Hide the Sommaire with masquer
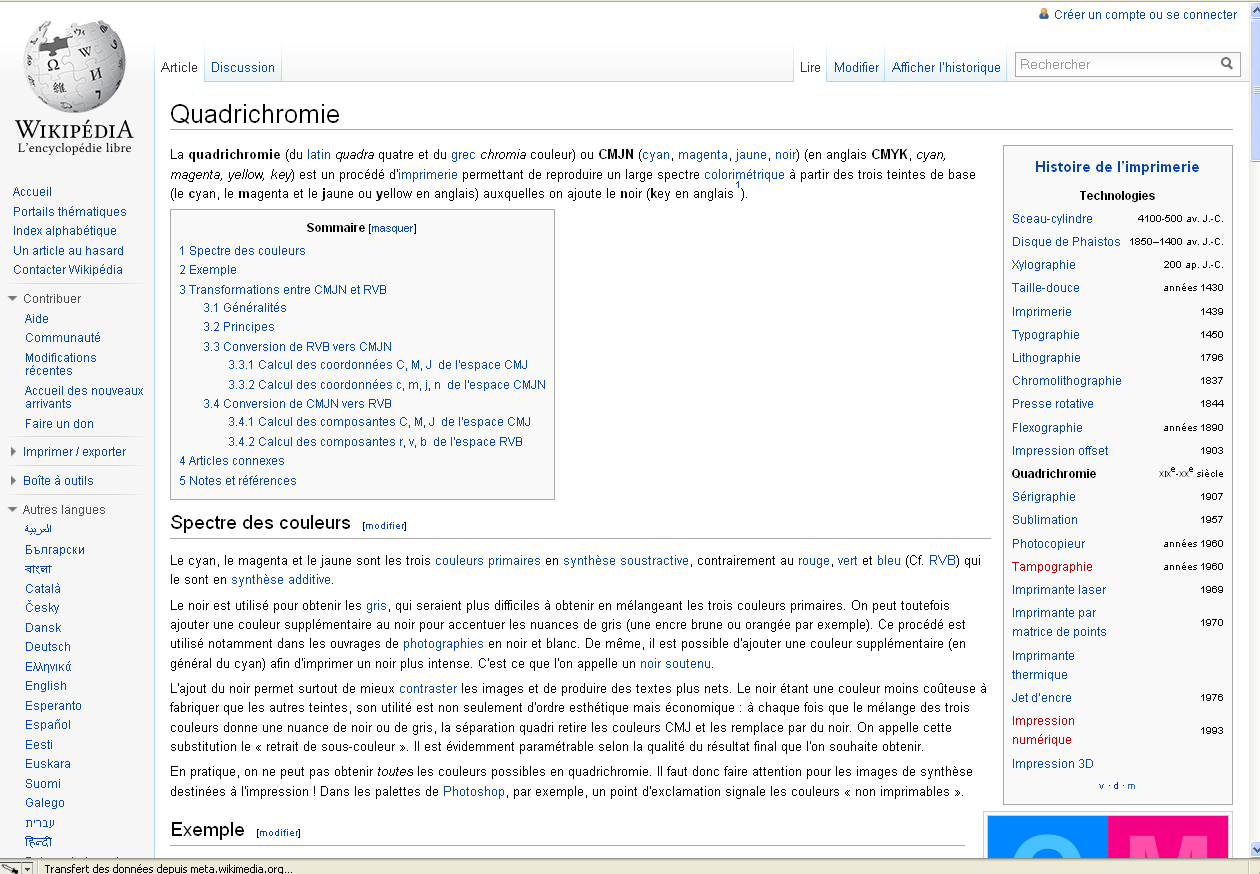This screenshot has height=874, width=1260. [392, 228]
